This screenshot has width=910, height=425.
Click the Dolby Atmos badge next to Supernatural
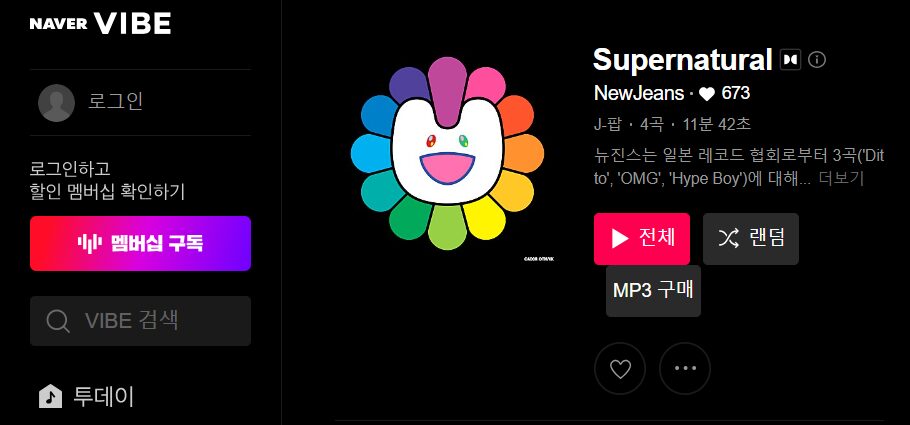tap(790, 60)
